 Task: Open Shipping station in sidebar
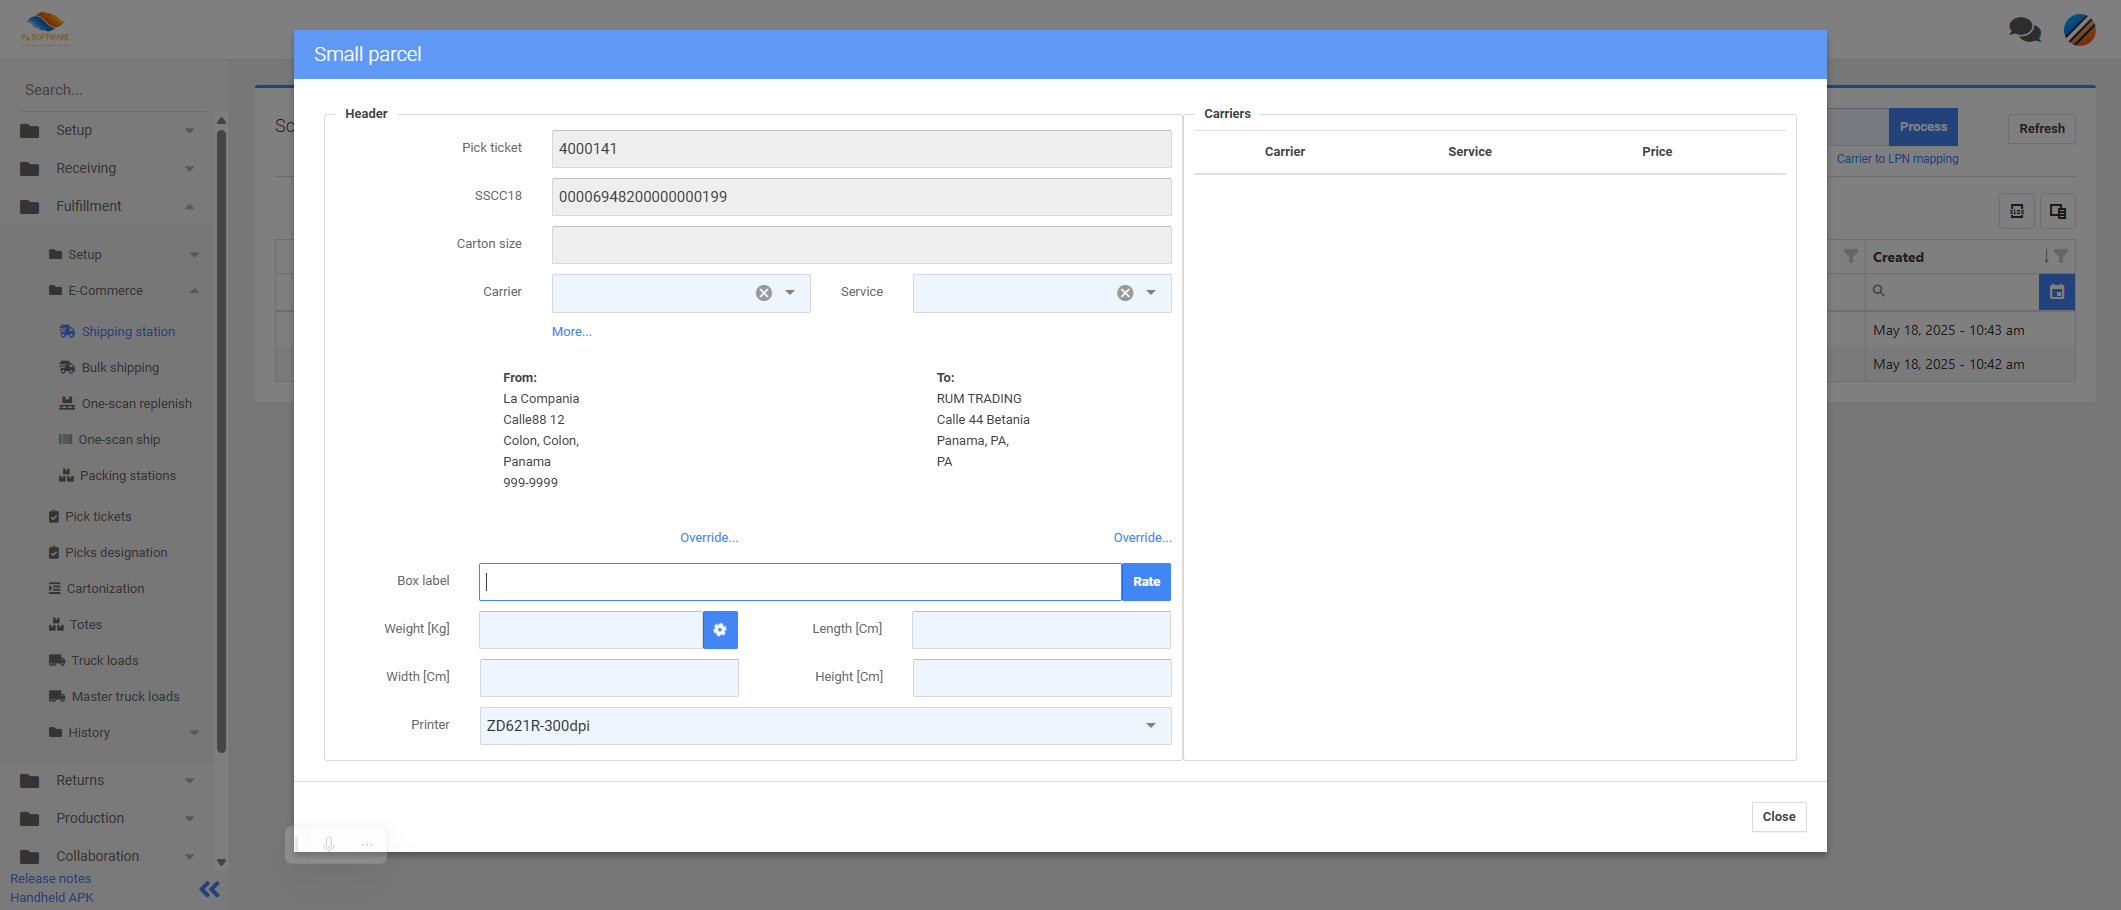pyautogui.click(x=128, y=331)
